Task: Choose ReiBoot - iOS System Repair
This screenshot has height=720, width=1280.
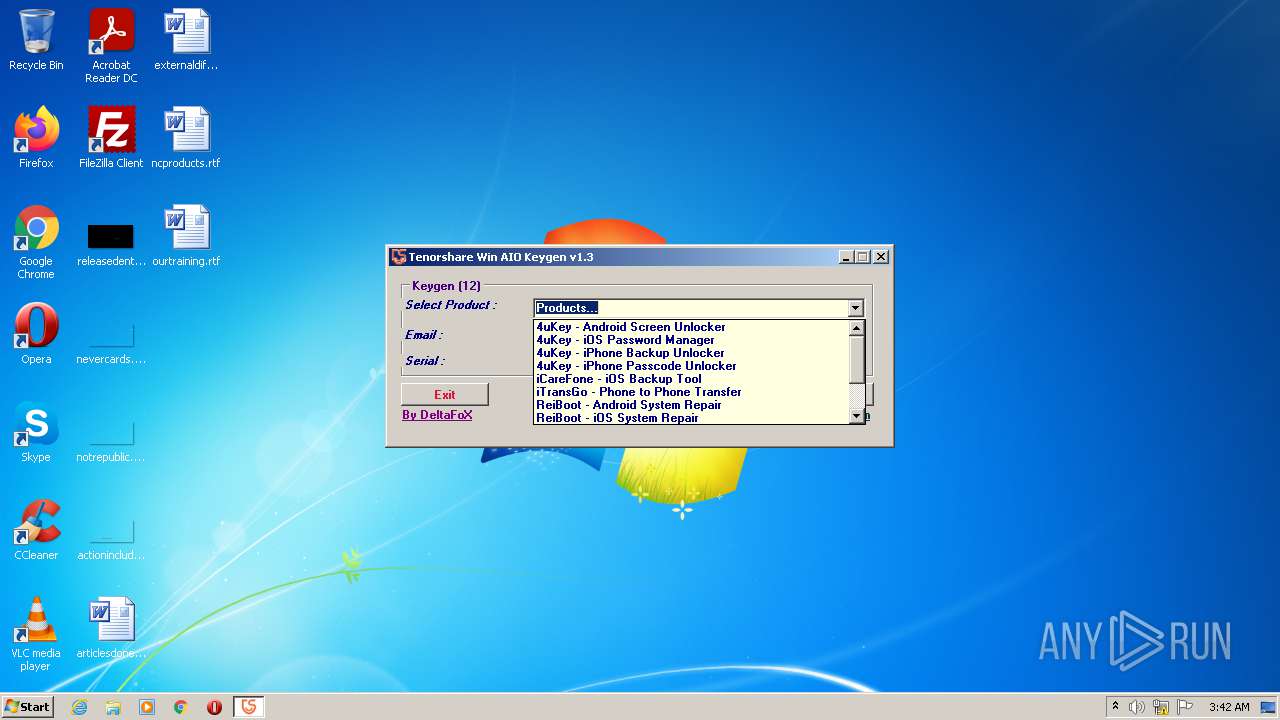Action: pyautogui.click(x=692, y=418)
